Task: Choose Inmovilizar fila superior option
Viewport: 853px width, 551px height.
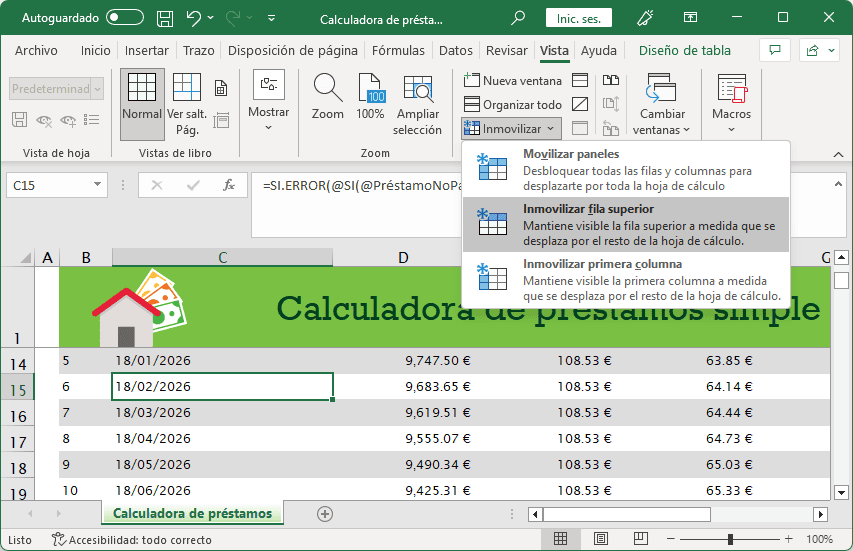Action: [625, 225]
